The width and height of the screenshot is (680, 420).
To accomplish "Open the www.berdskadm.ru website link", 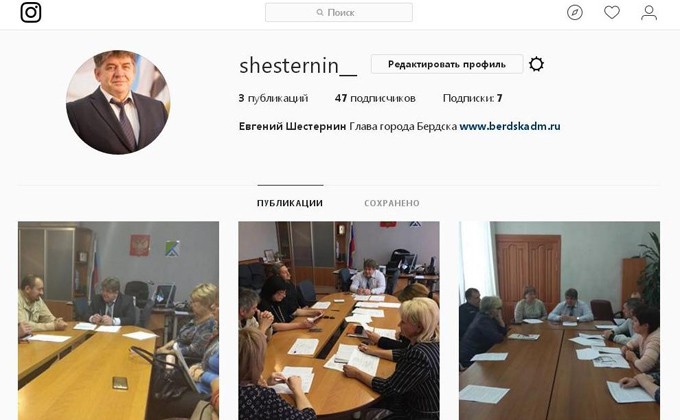I will click(510, 126).
